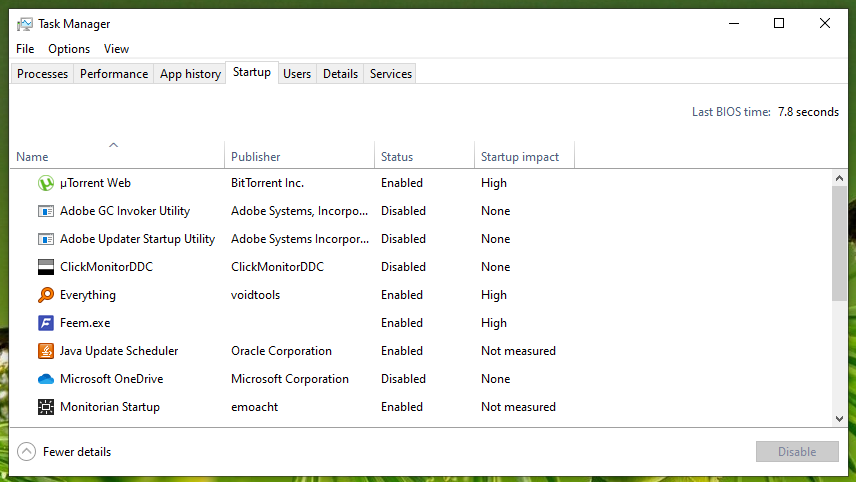
Task: Switch to the Details tab
Action: coord(340,74)
